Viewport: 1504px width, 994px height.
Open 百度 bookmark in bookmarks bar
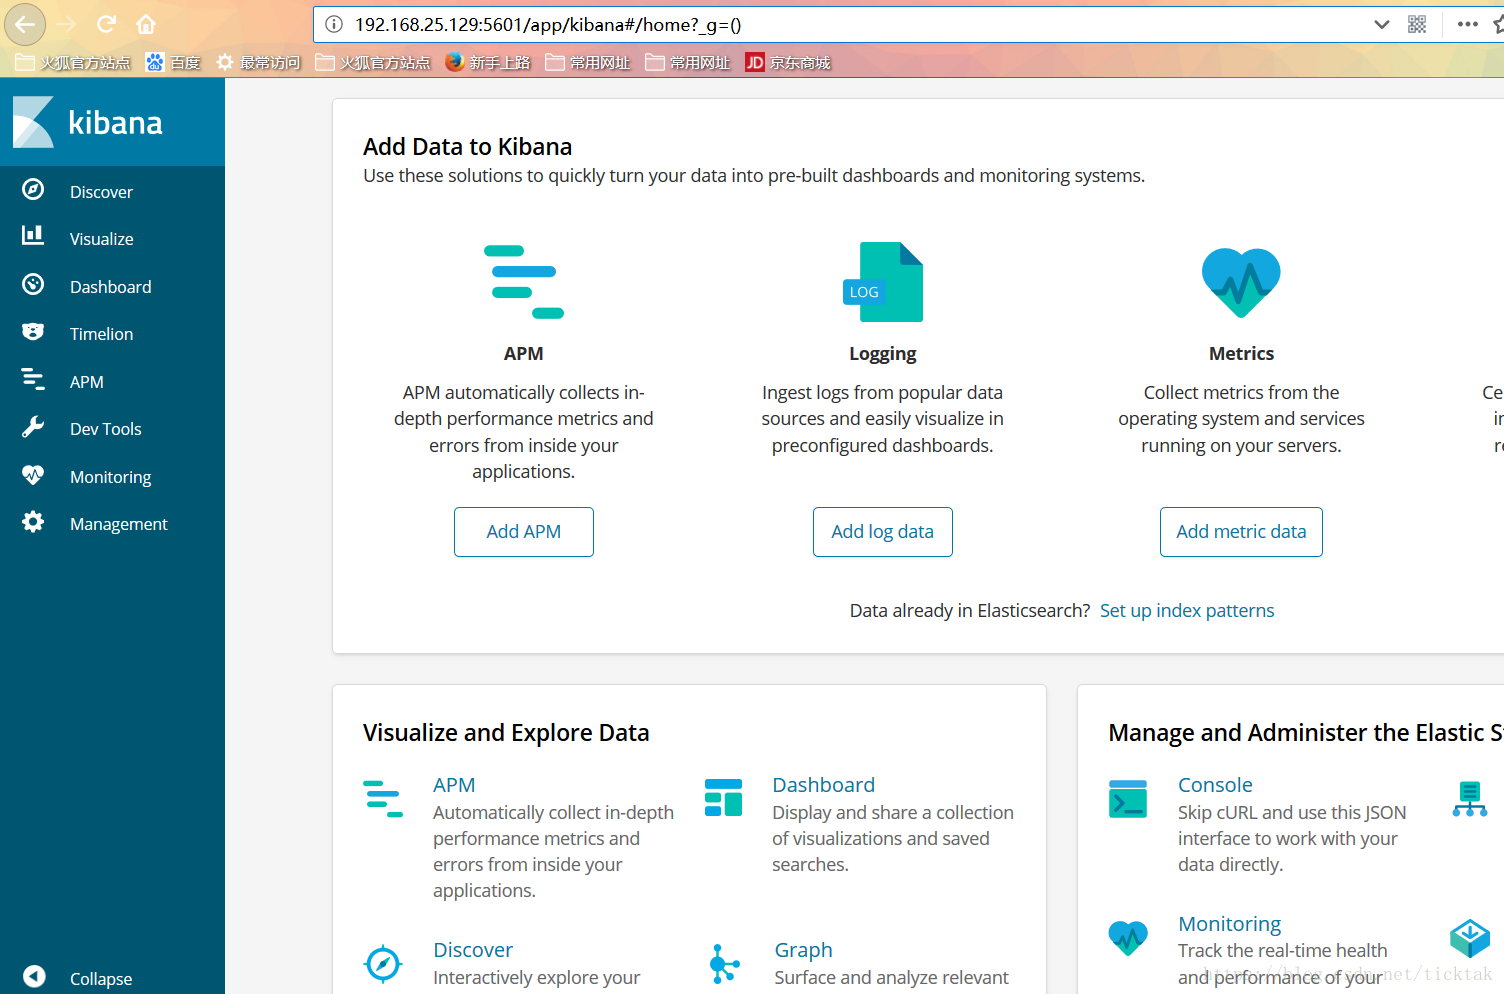tap(173, 62)
